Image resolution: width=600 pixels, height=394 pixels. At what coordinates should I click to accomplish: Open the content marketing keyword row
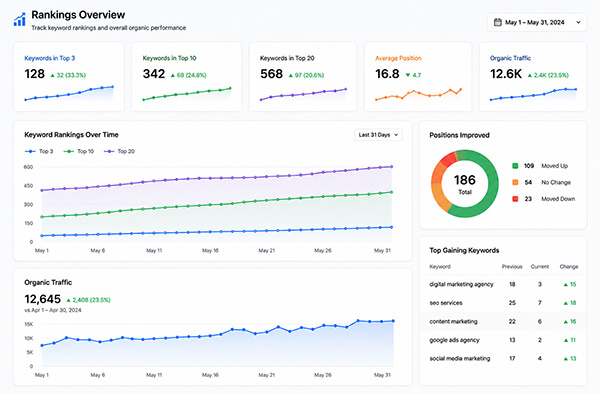point(503,321)
